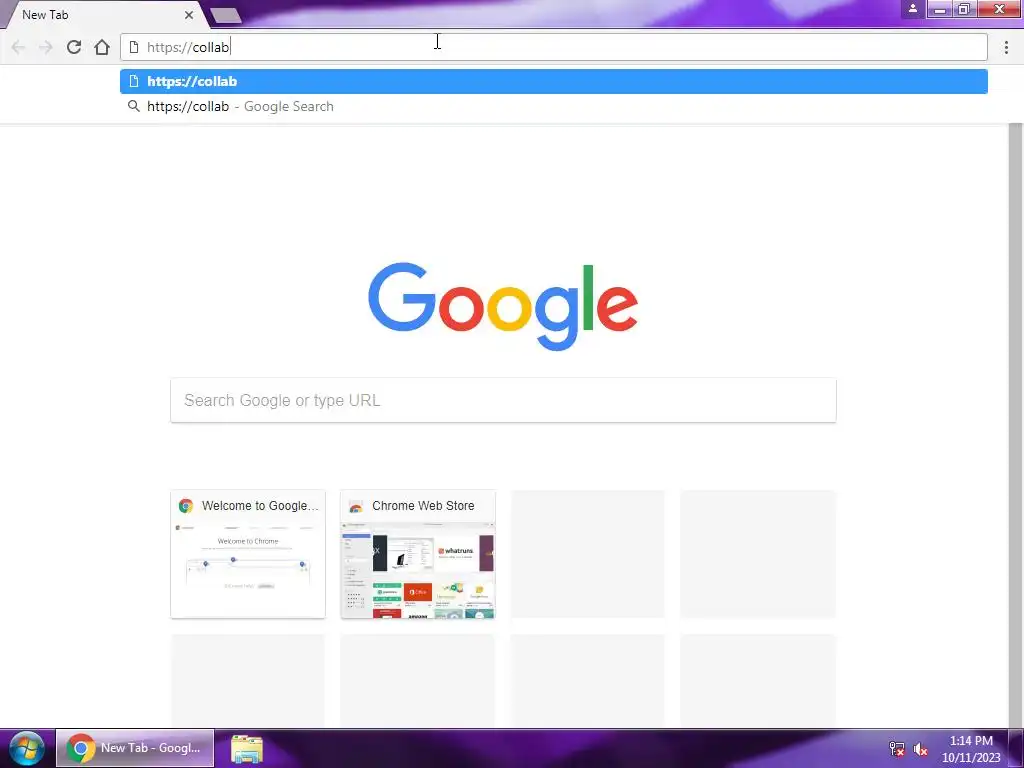Reload the current page
1024x768 pixels.
point(74,47)
